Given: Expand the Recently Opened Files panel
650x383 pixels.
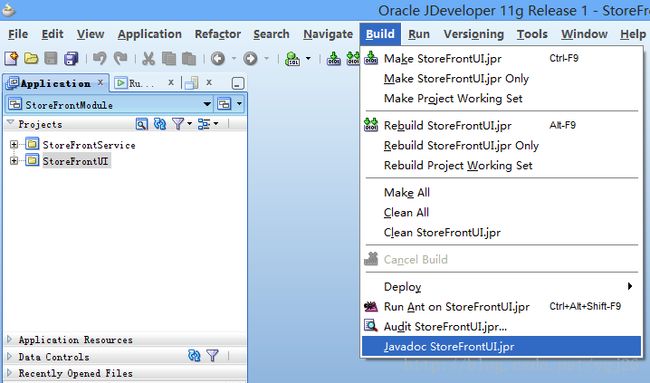Looking at the screenshot, I should click(x=10, y=373).
